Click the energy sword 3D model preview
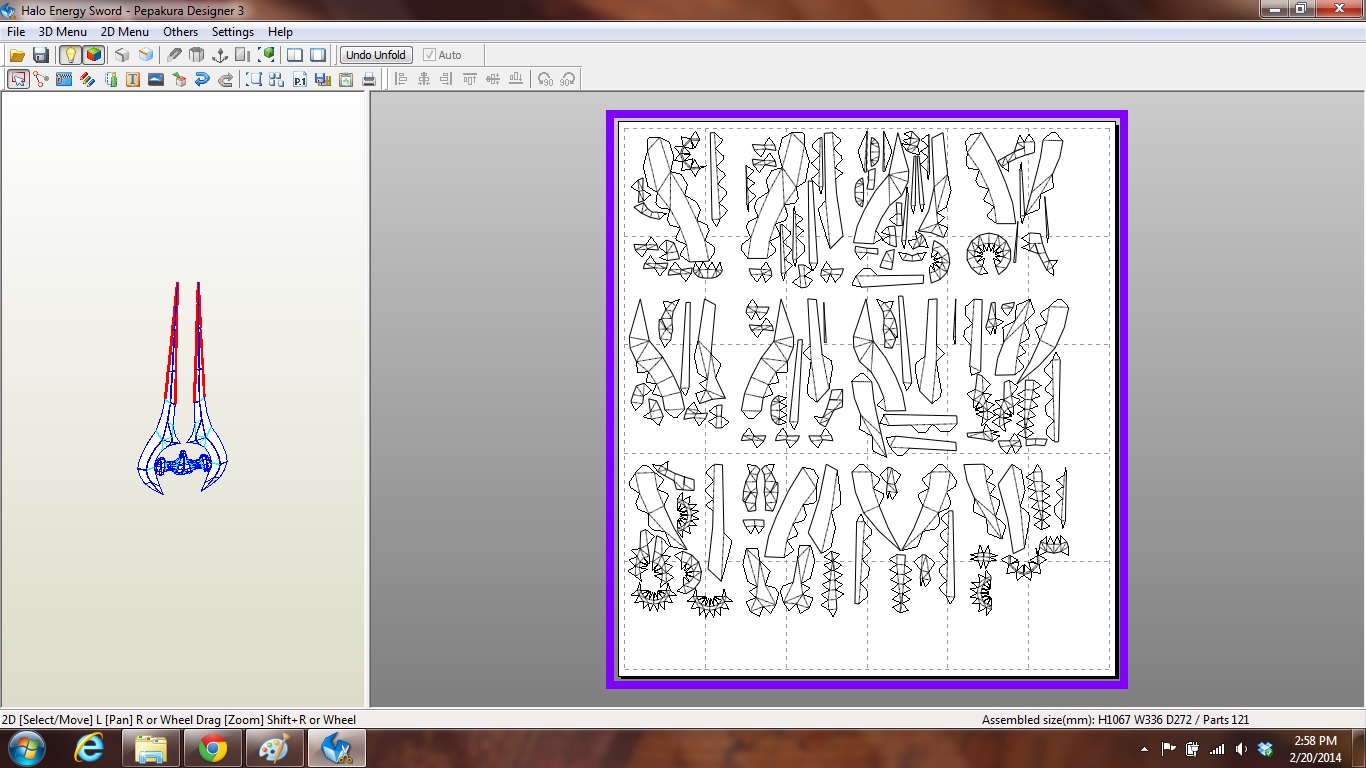Viewport: 1366px width, 768px height. (183, 390)
